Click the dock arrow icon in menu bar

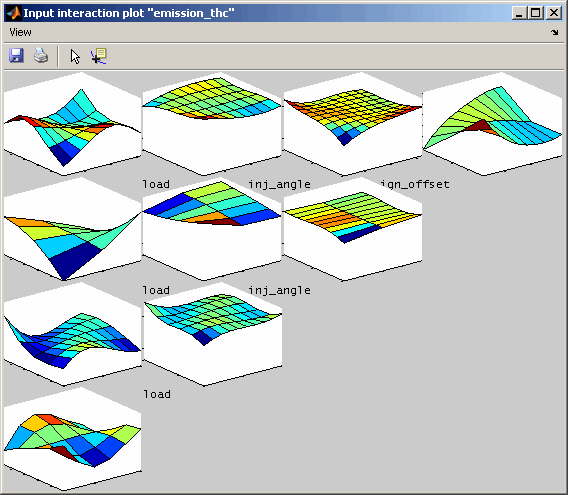point(555,32)
